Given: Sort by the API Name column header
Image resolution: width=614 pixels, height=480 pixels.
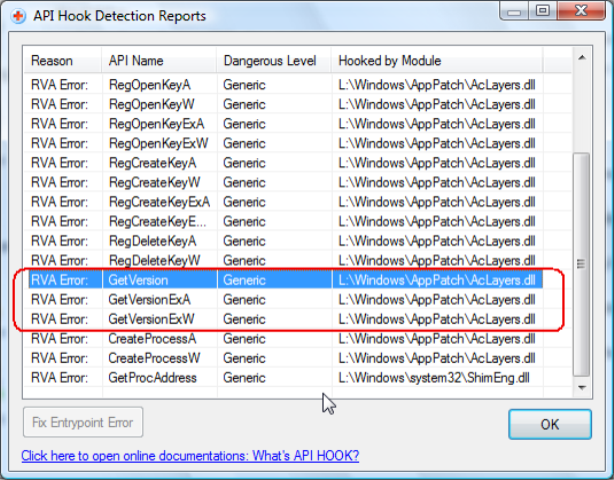Looking at the screenshot, I should click(159, 61).
